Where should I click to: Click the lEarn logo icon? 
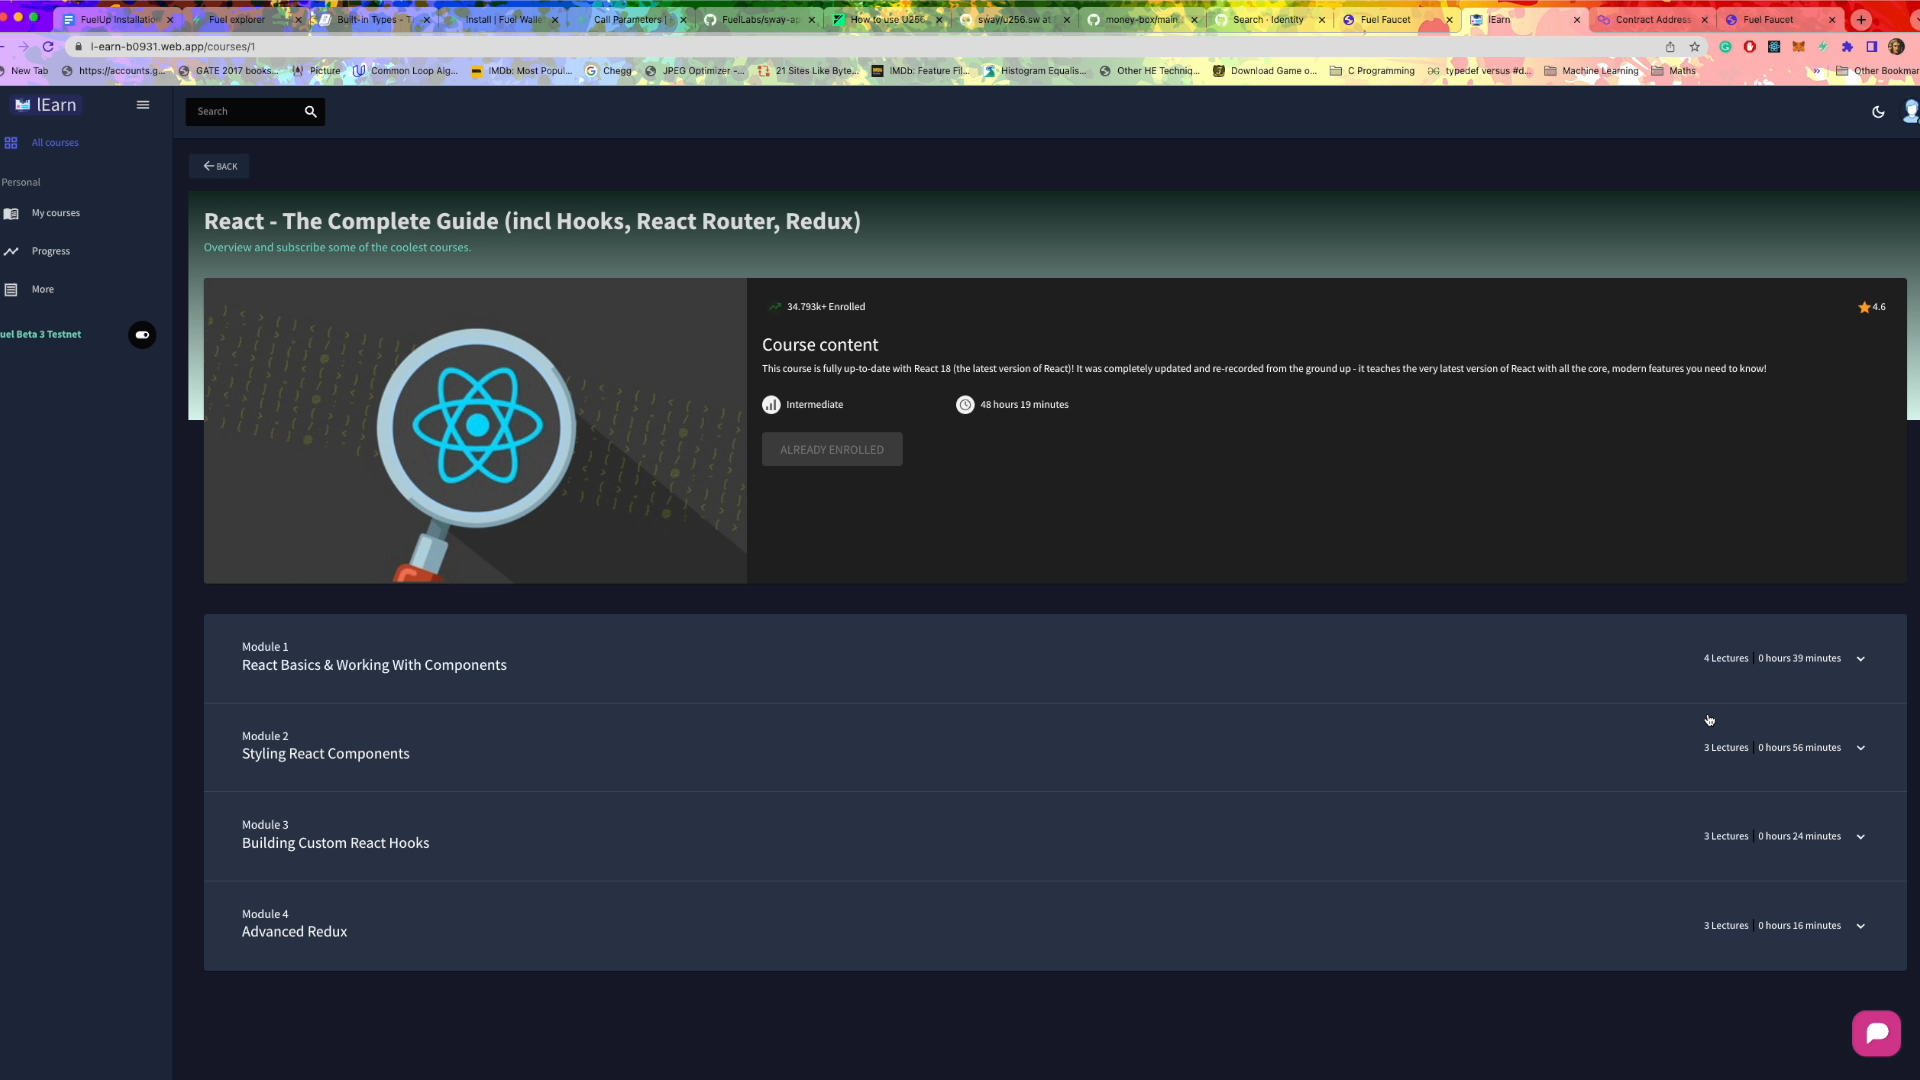point(22,105)
